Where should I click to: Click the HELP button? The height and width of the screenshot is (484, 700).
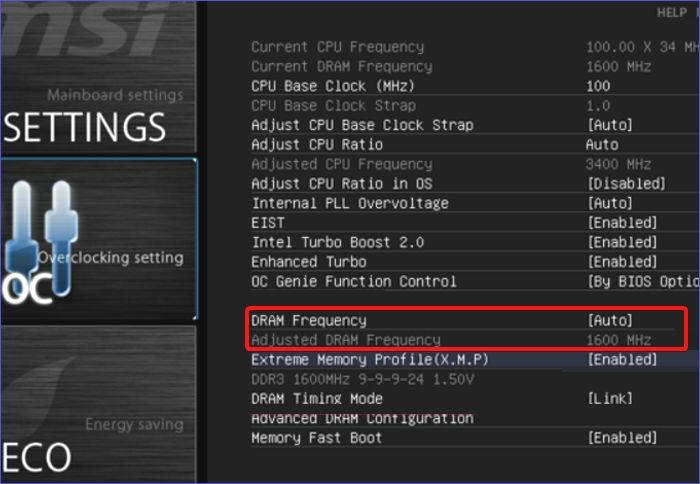pos(671,12)
